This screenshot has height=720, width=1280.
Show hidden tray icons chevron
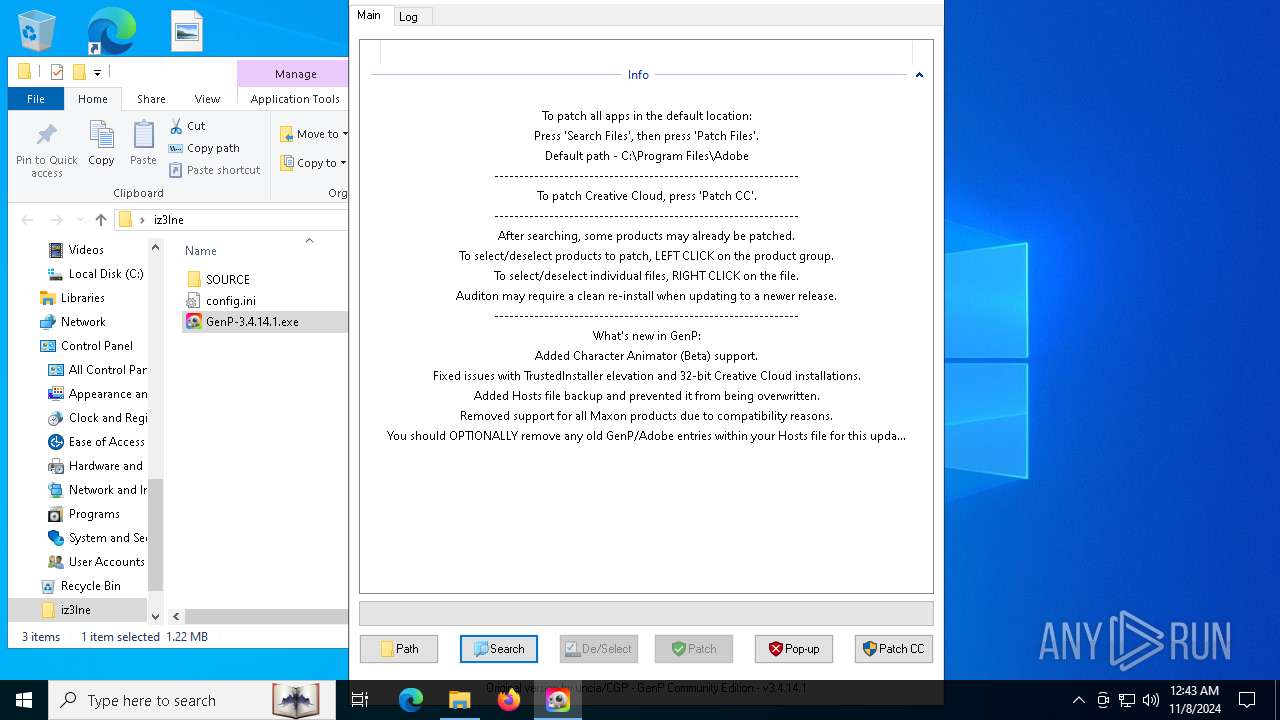[x=1078, y=701]
